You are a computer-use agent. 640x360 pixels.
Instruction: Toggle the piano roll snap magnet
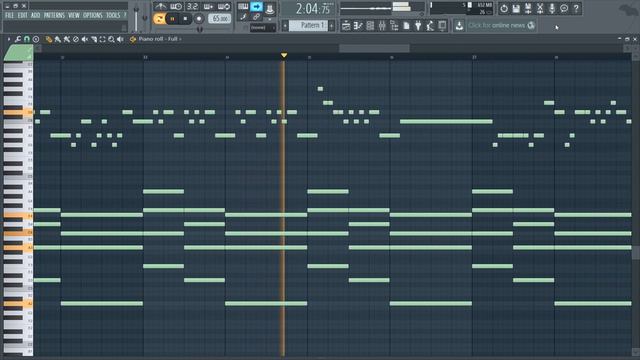point(27,39)
